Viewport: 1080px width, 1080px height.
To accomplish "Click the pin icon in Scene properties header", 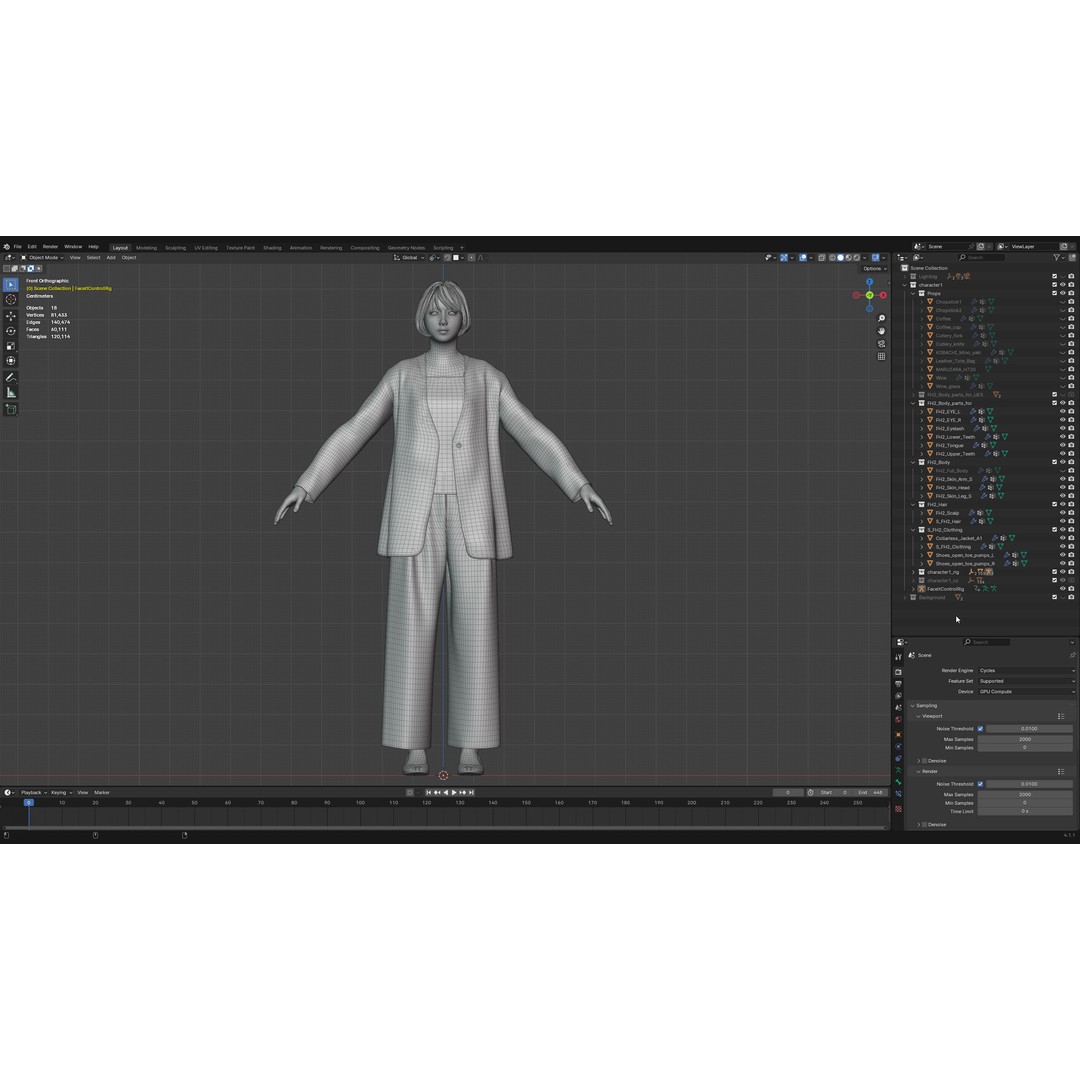I will coord(1072,655).
